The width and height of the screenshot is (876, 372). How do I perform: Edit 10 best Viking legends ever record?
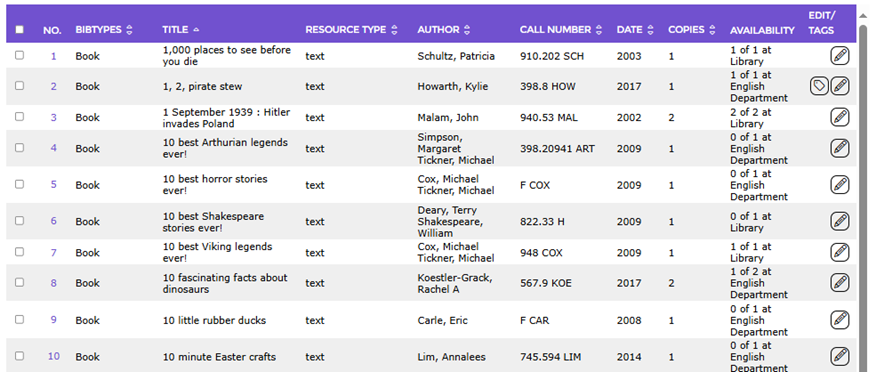(x=839, y=252)
